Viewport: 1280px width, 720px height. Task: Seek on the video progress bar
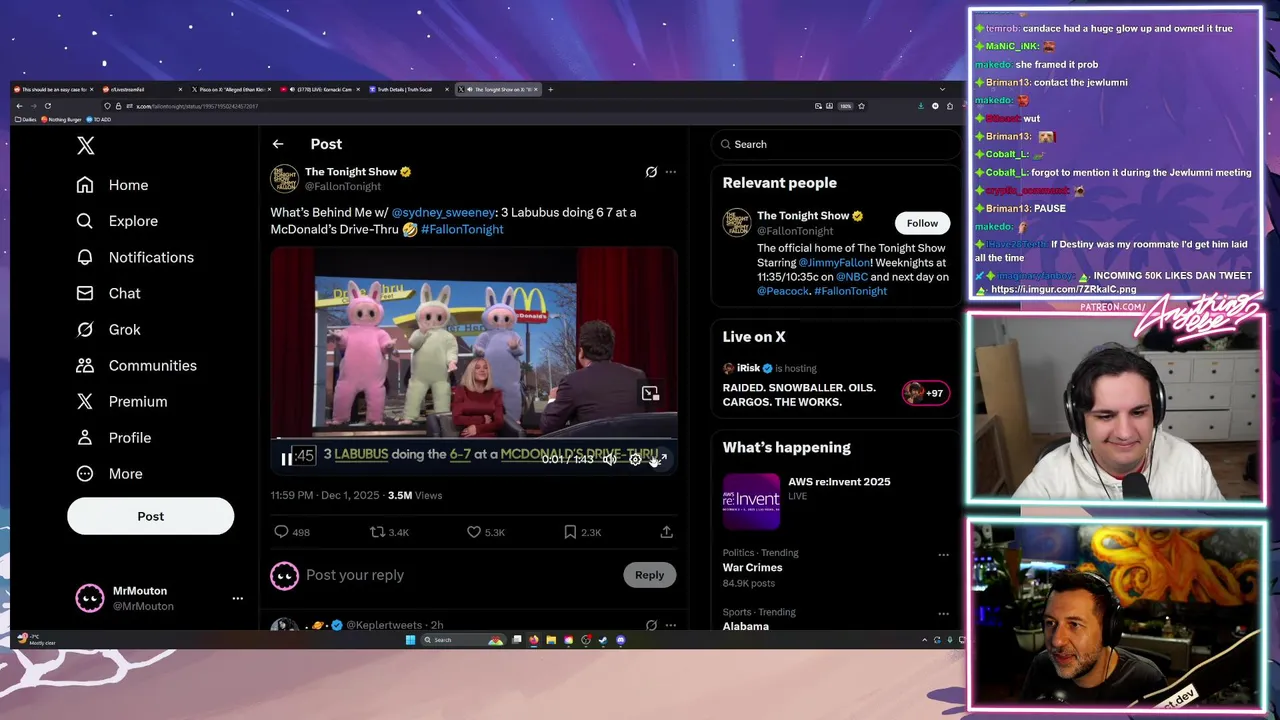tap(474, 439)
